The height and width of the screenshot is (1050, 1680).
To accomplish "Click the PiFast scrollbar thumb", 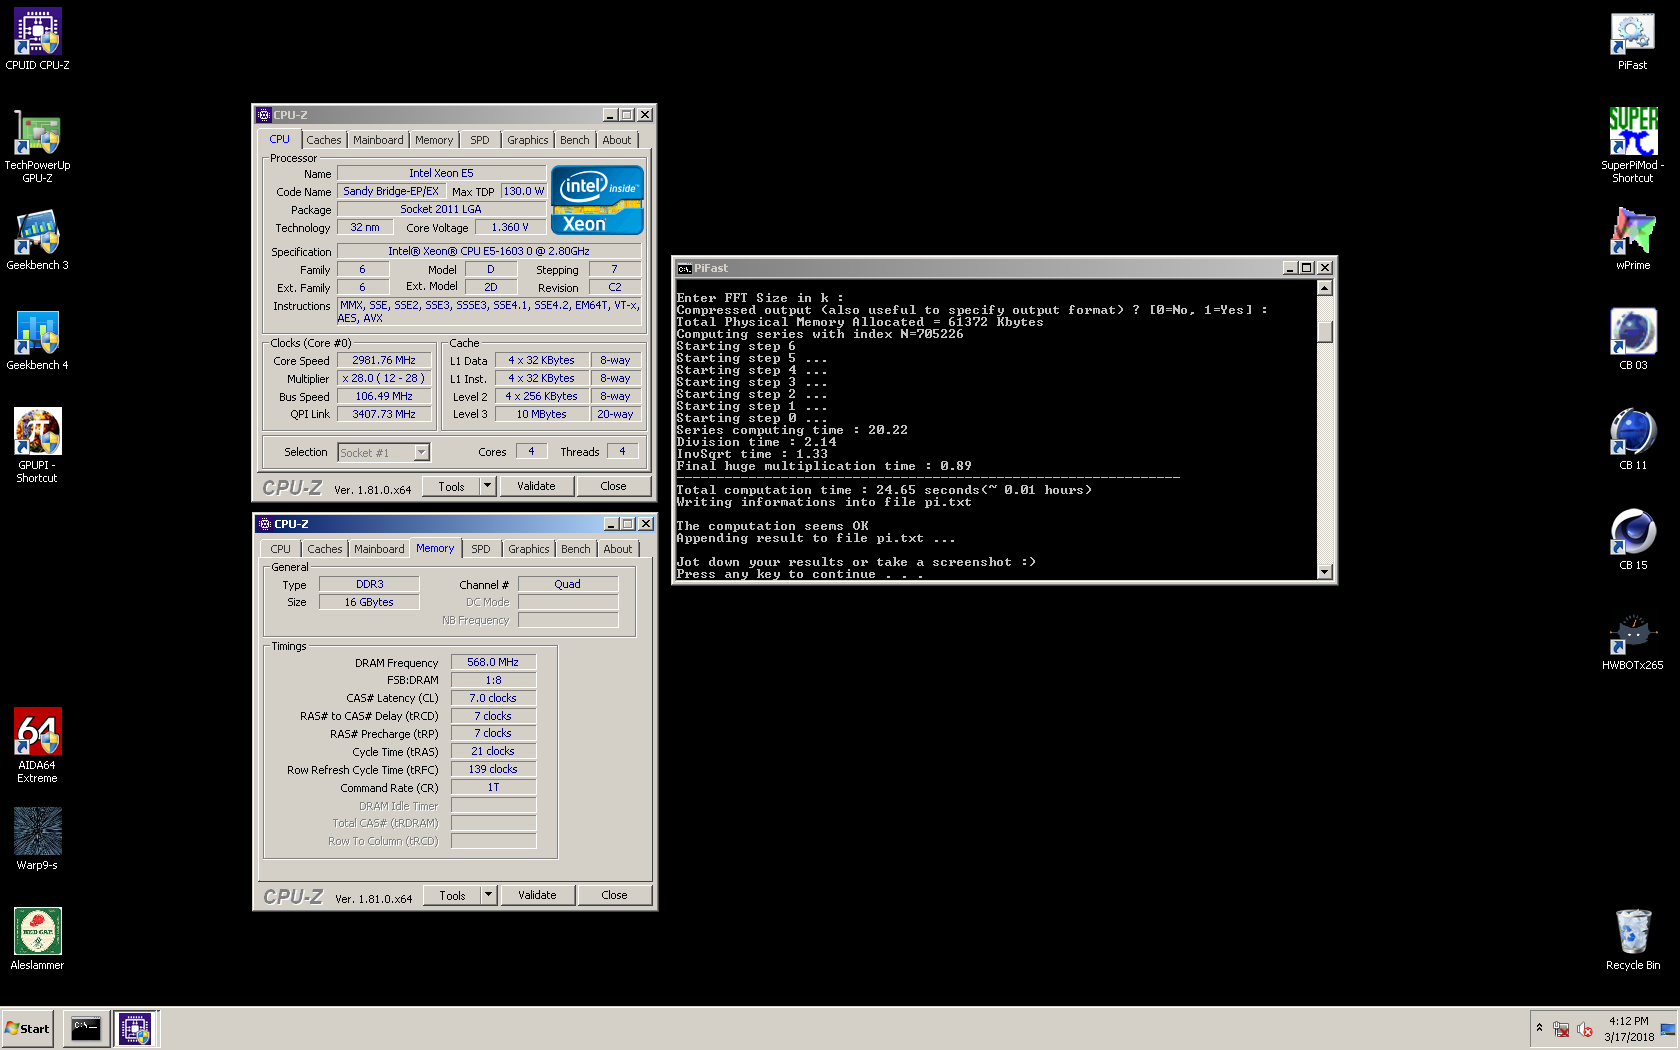I will pyautogui.click(x=1325, y=332).
